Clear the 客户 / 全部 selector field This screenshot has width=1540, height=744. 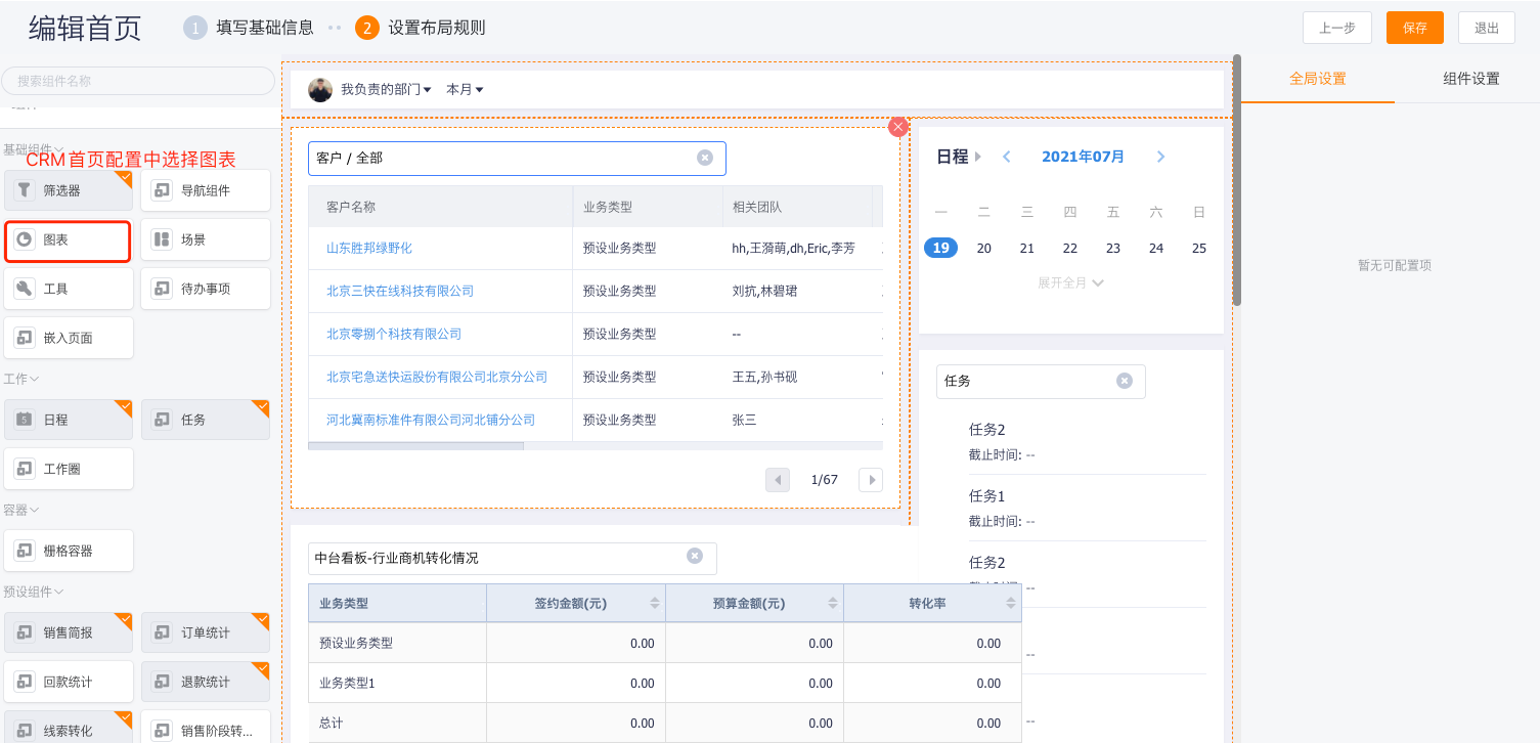[705, 158]
